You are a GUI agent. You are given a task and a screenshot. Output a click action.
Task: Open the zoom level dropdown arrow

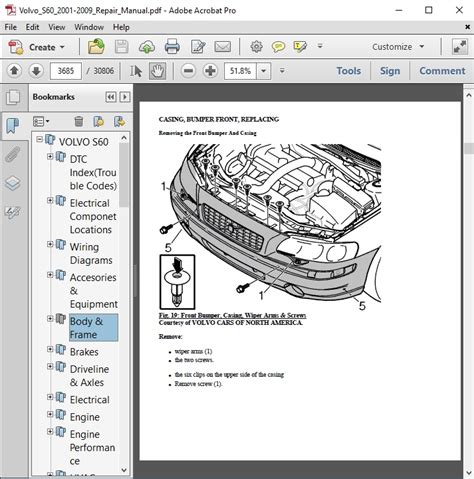(264, 71)
